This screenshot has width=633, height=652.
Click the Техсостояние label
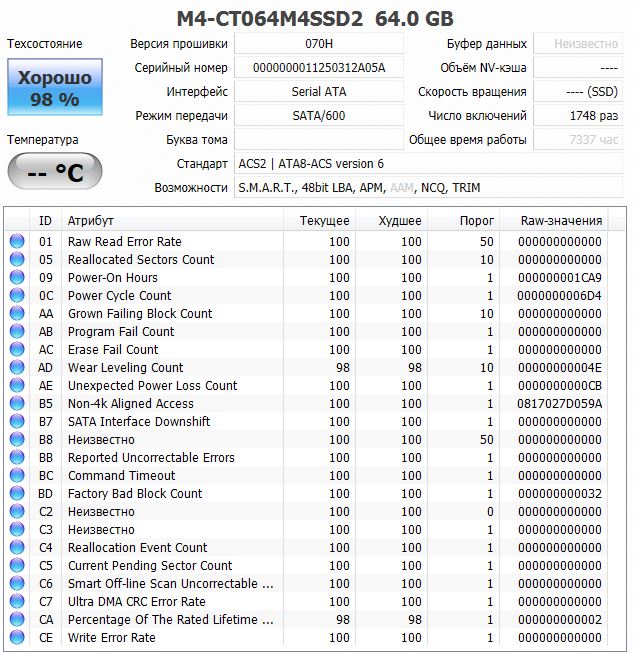coord(45,44)
